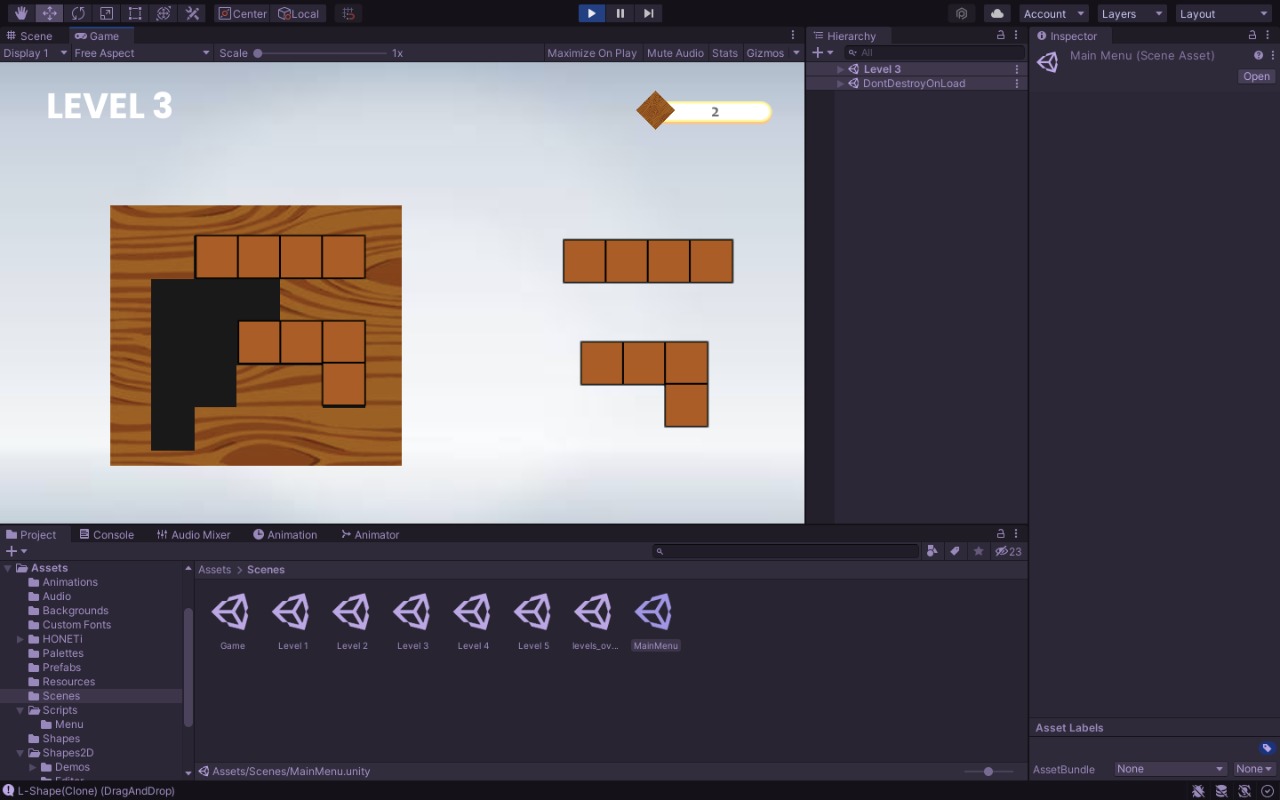
Task: Open the Layers dropdown
Action: click(x=1132, y=14)
